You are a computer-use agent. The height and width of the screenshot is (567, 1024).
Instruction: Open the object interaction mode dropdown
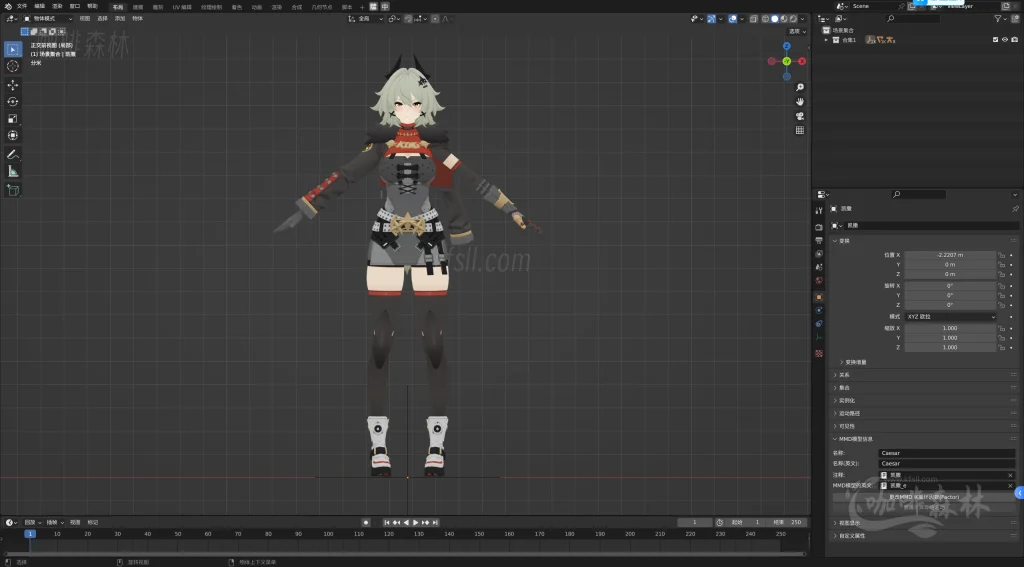[48, 19]
